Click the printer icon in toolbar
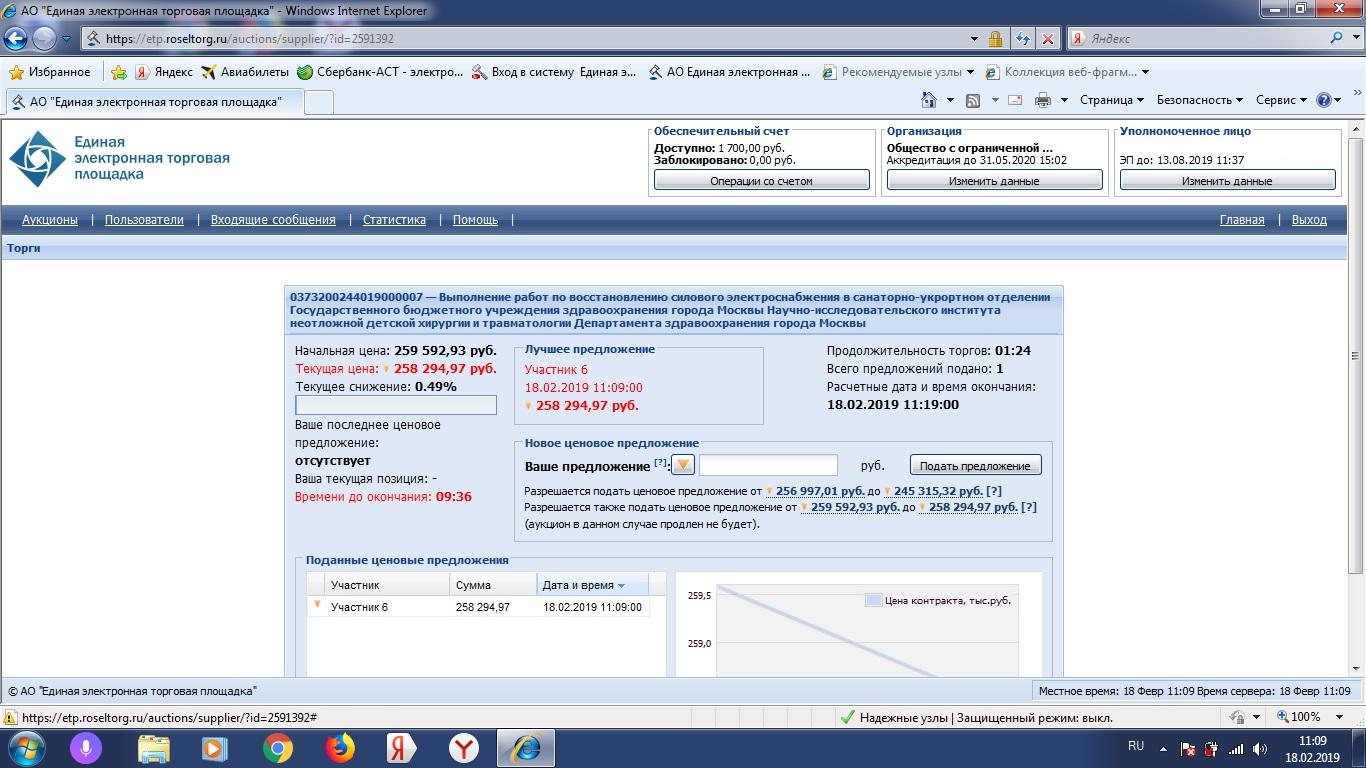 [x=1042, y=100]
